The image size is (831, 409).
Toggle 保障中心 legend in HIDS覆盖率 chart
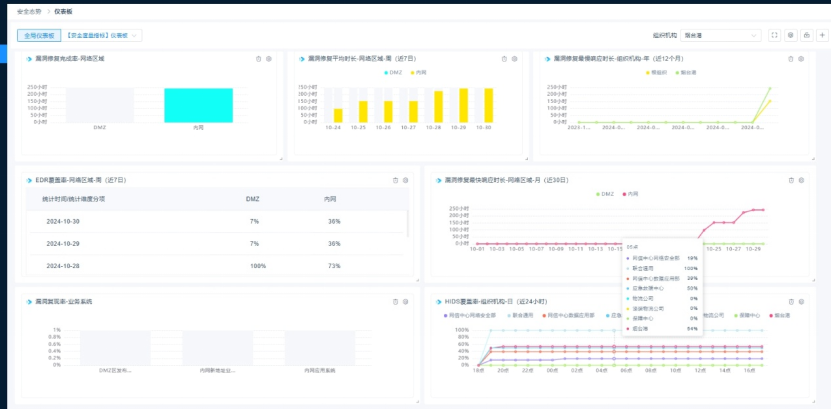click(747, 315)
